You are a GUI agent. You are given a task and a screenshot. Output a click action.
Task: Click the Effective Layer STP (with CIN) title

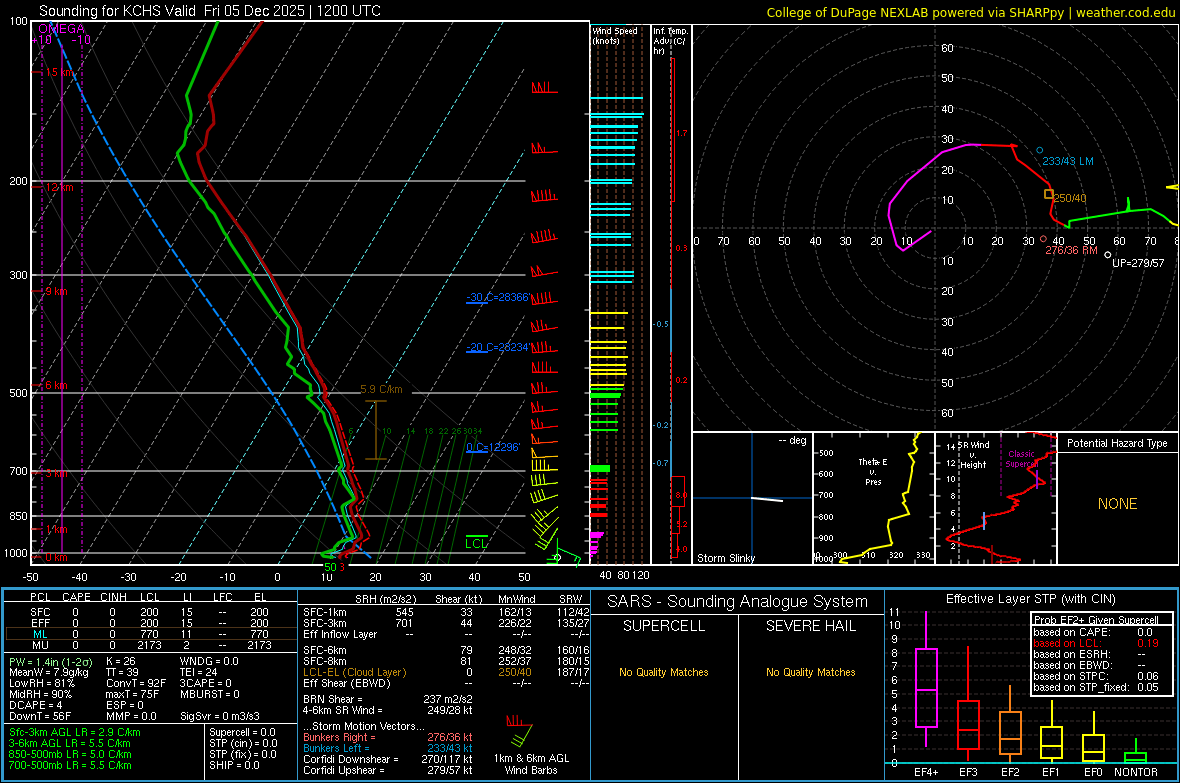(1030, 599)
